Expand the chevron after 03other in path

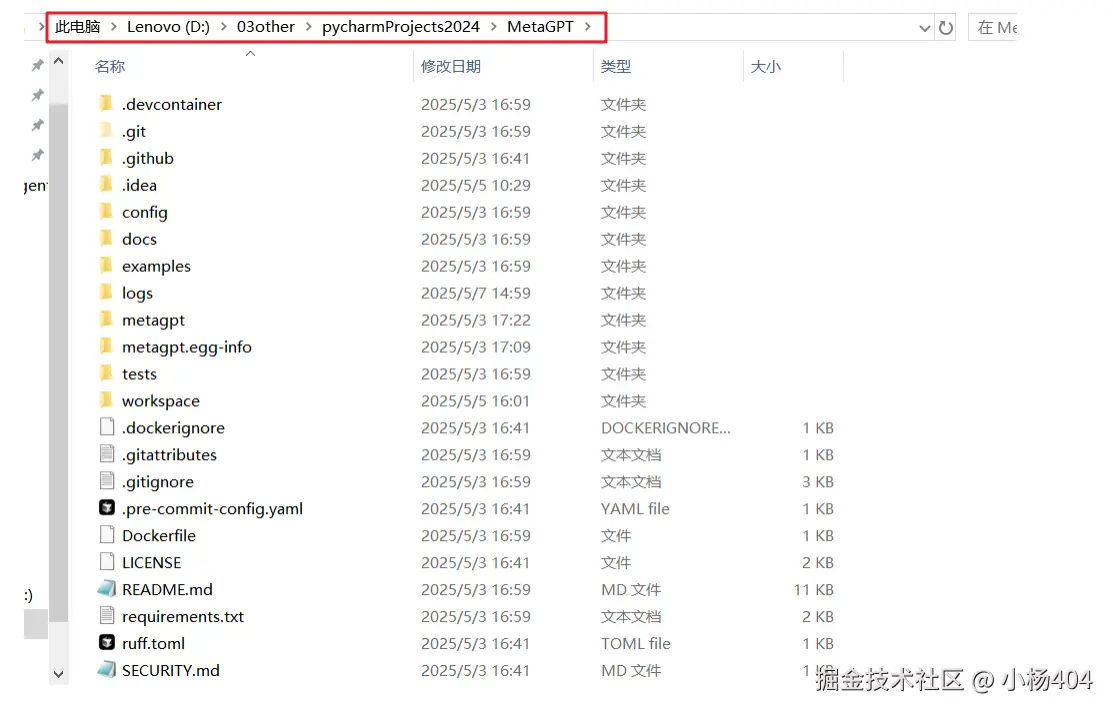[309, 27]
